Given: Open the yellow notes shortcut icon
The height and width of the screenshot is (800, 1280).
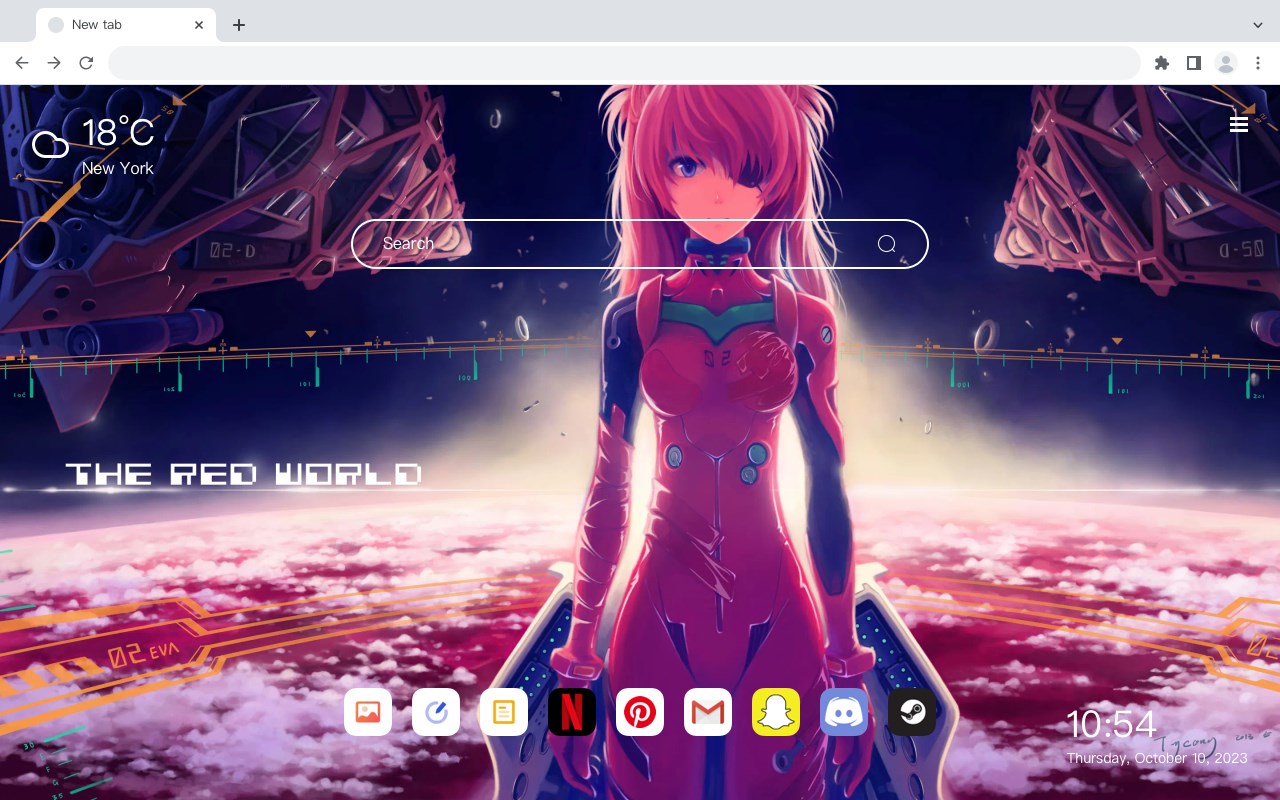Looking at the screenshot, I should [504, 712].
